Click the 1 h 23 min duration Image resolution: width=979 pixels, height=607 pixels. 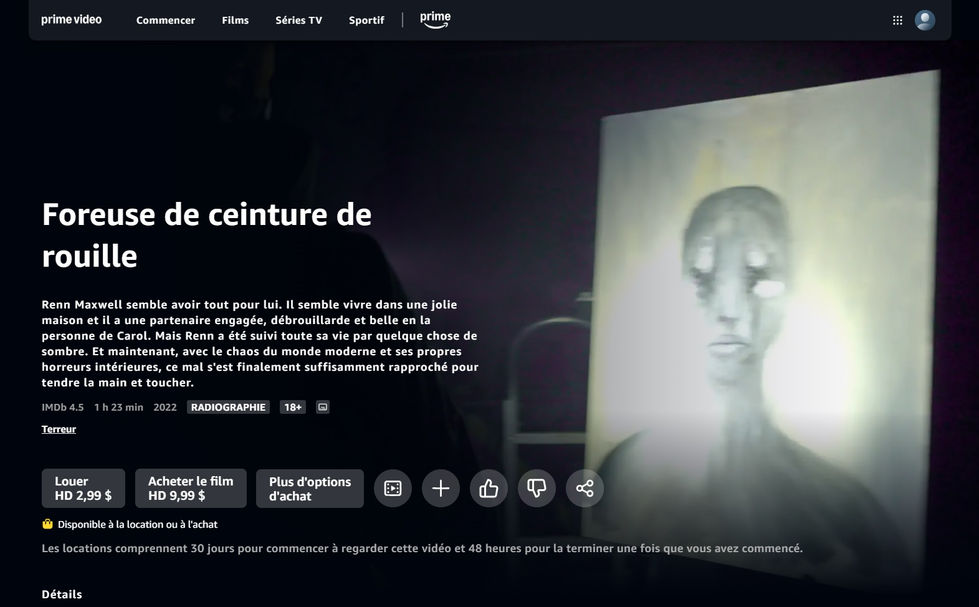pyautogui.click(x=119, y=407)
